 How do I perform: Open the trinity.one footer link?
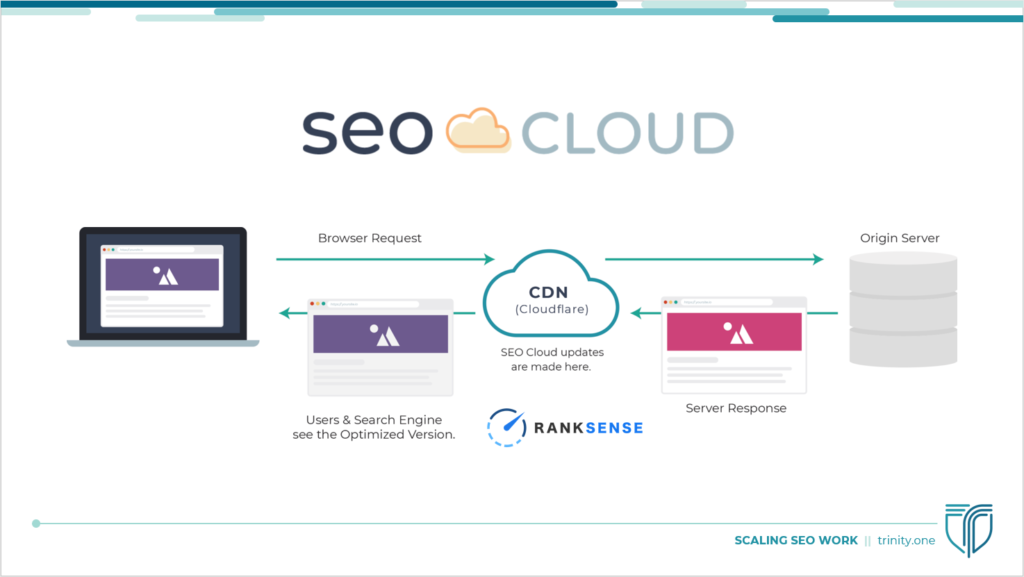[x=906, y=540]
